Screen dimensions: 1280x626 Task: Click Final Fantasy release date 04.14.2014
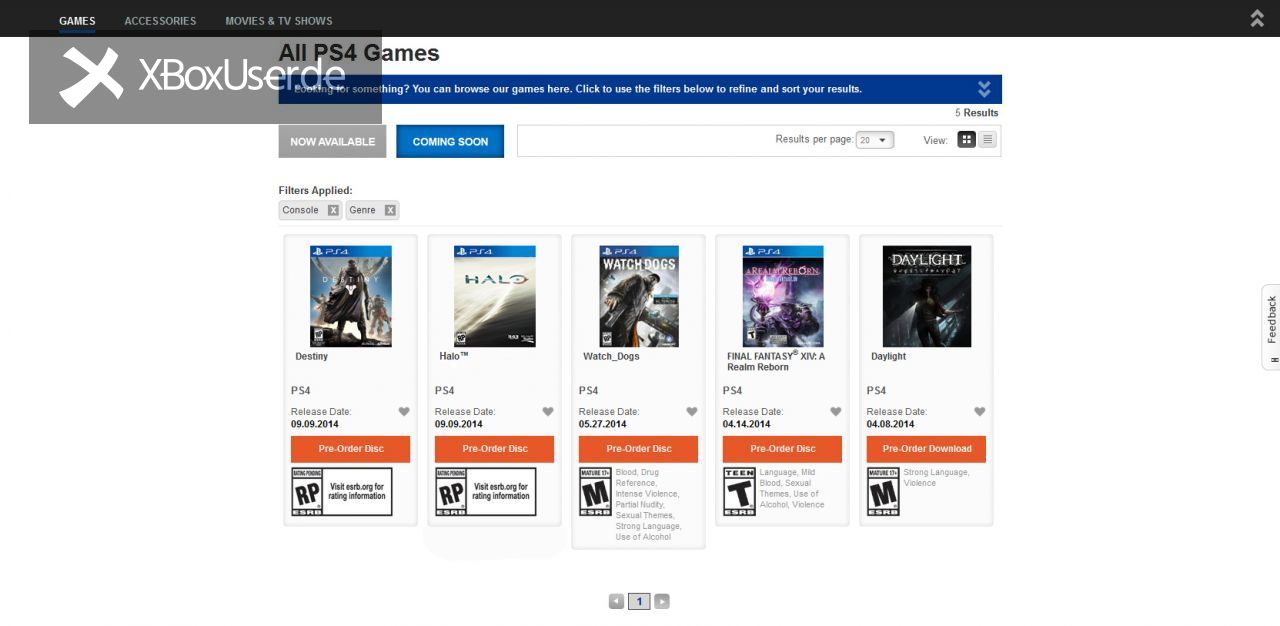pyautogui.click(x=747, y=424)
